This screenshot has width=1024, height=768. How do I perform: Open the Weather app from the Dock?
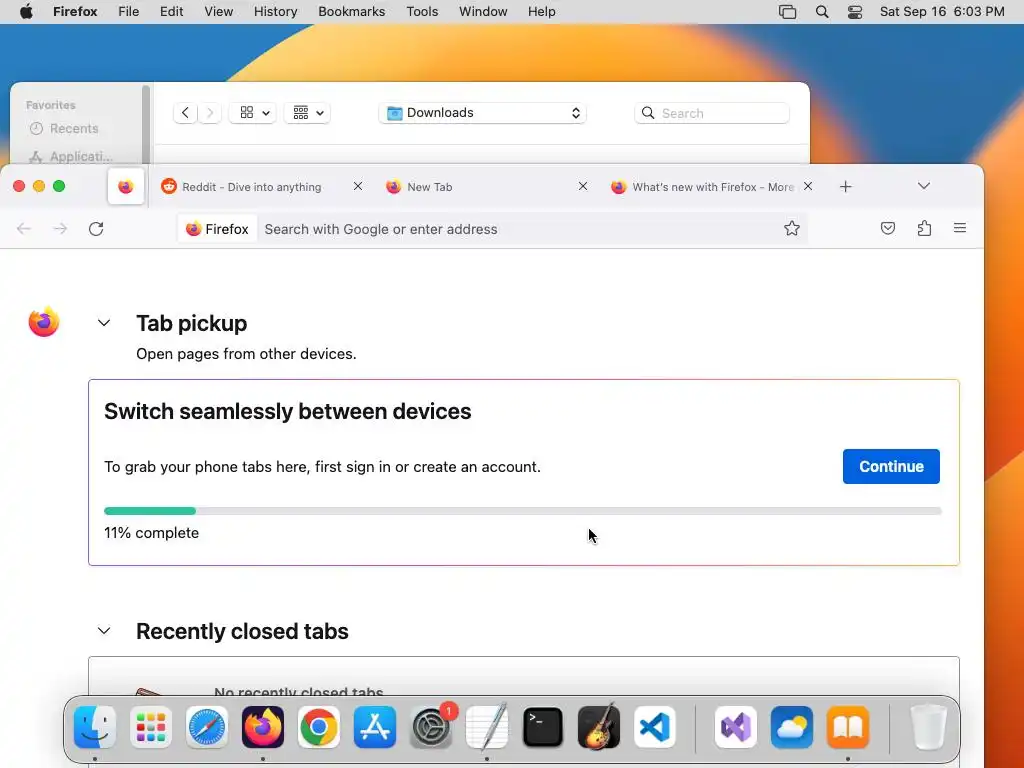(x=792, y=727)
